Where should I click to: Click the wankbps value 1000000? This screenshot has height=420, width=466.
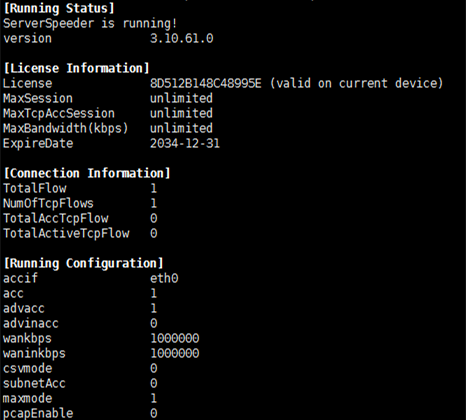click(175, 338)
